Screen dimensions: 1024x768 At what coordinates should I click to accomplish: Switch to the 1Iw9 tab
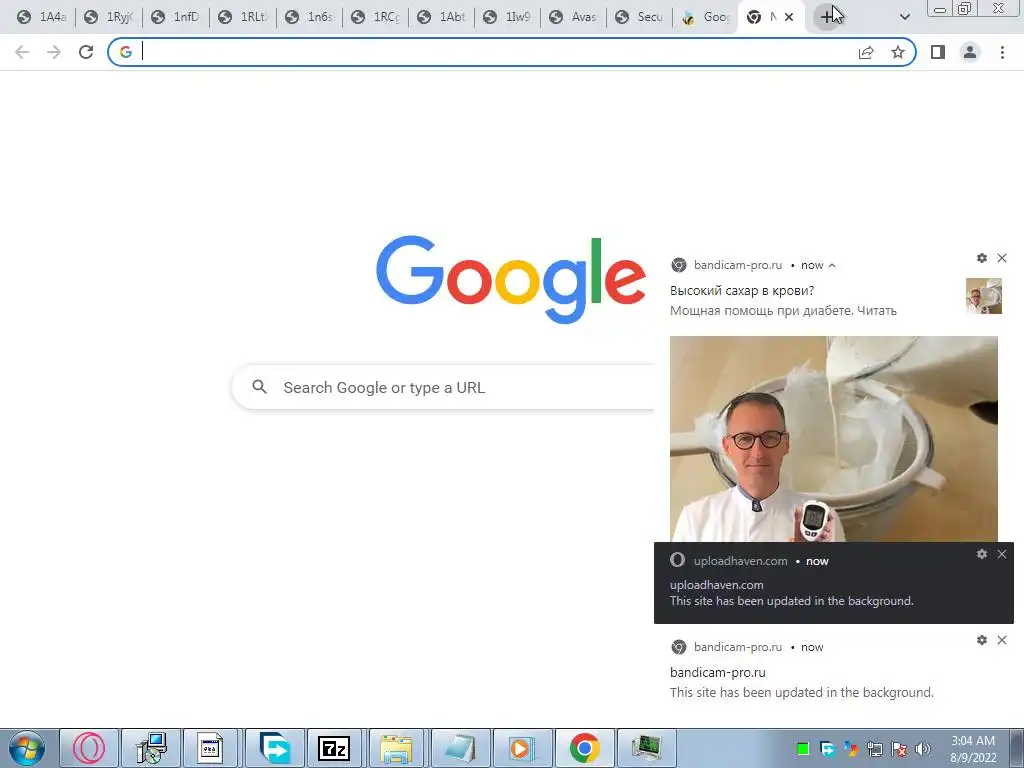[x=507, y=17]
